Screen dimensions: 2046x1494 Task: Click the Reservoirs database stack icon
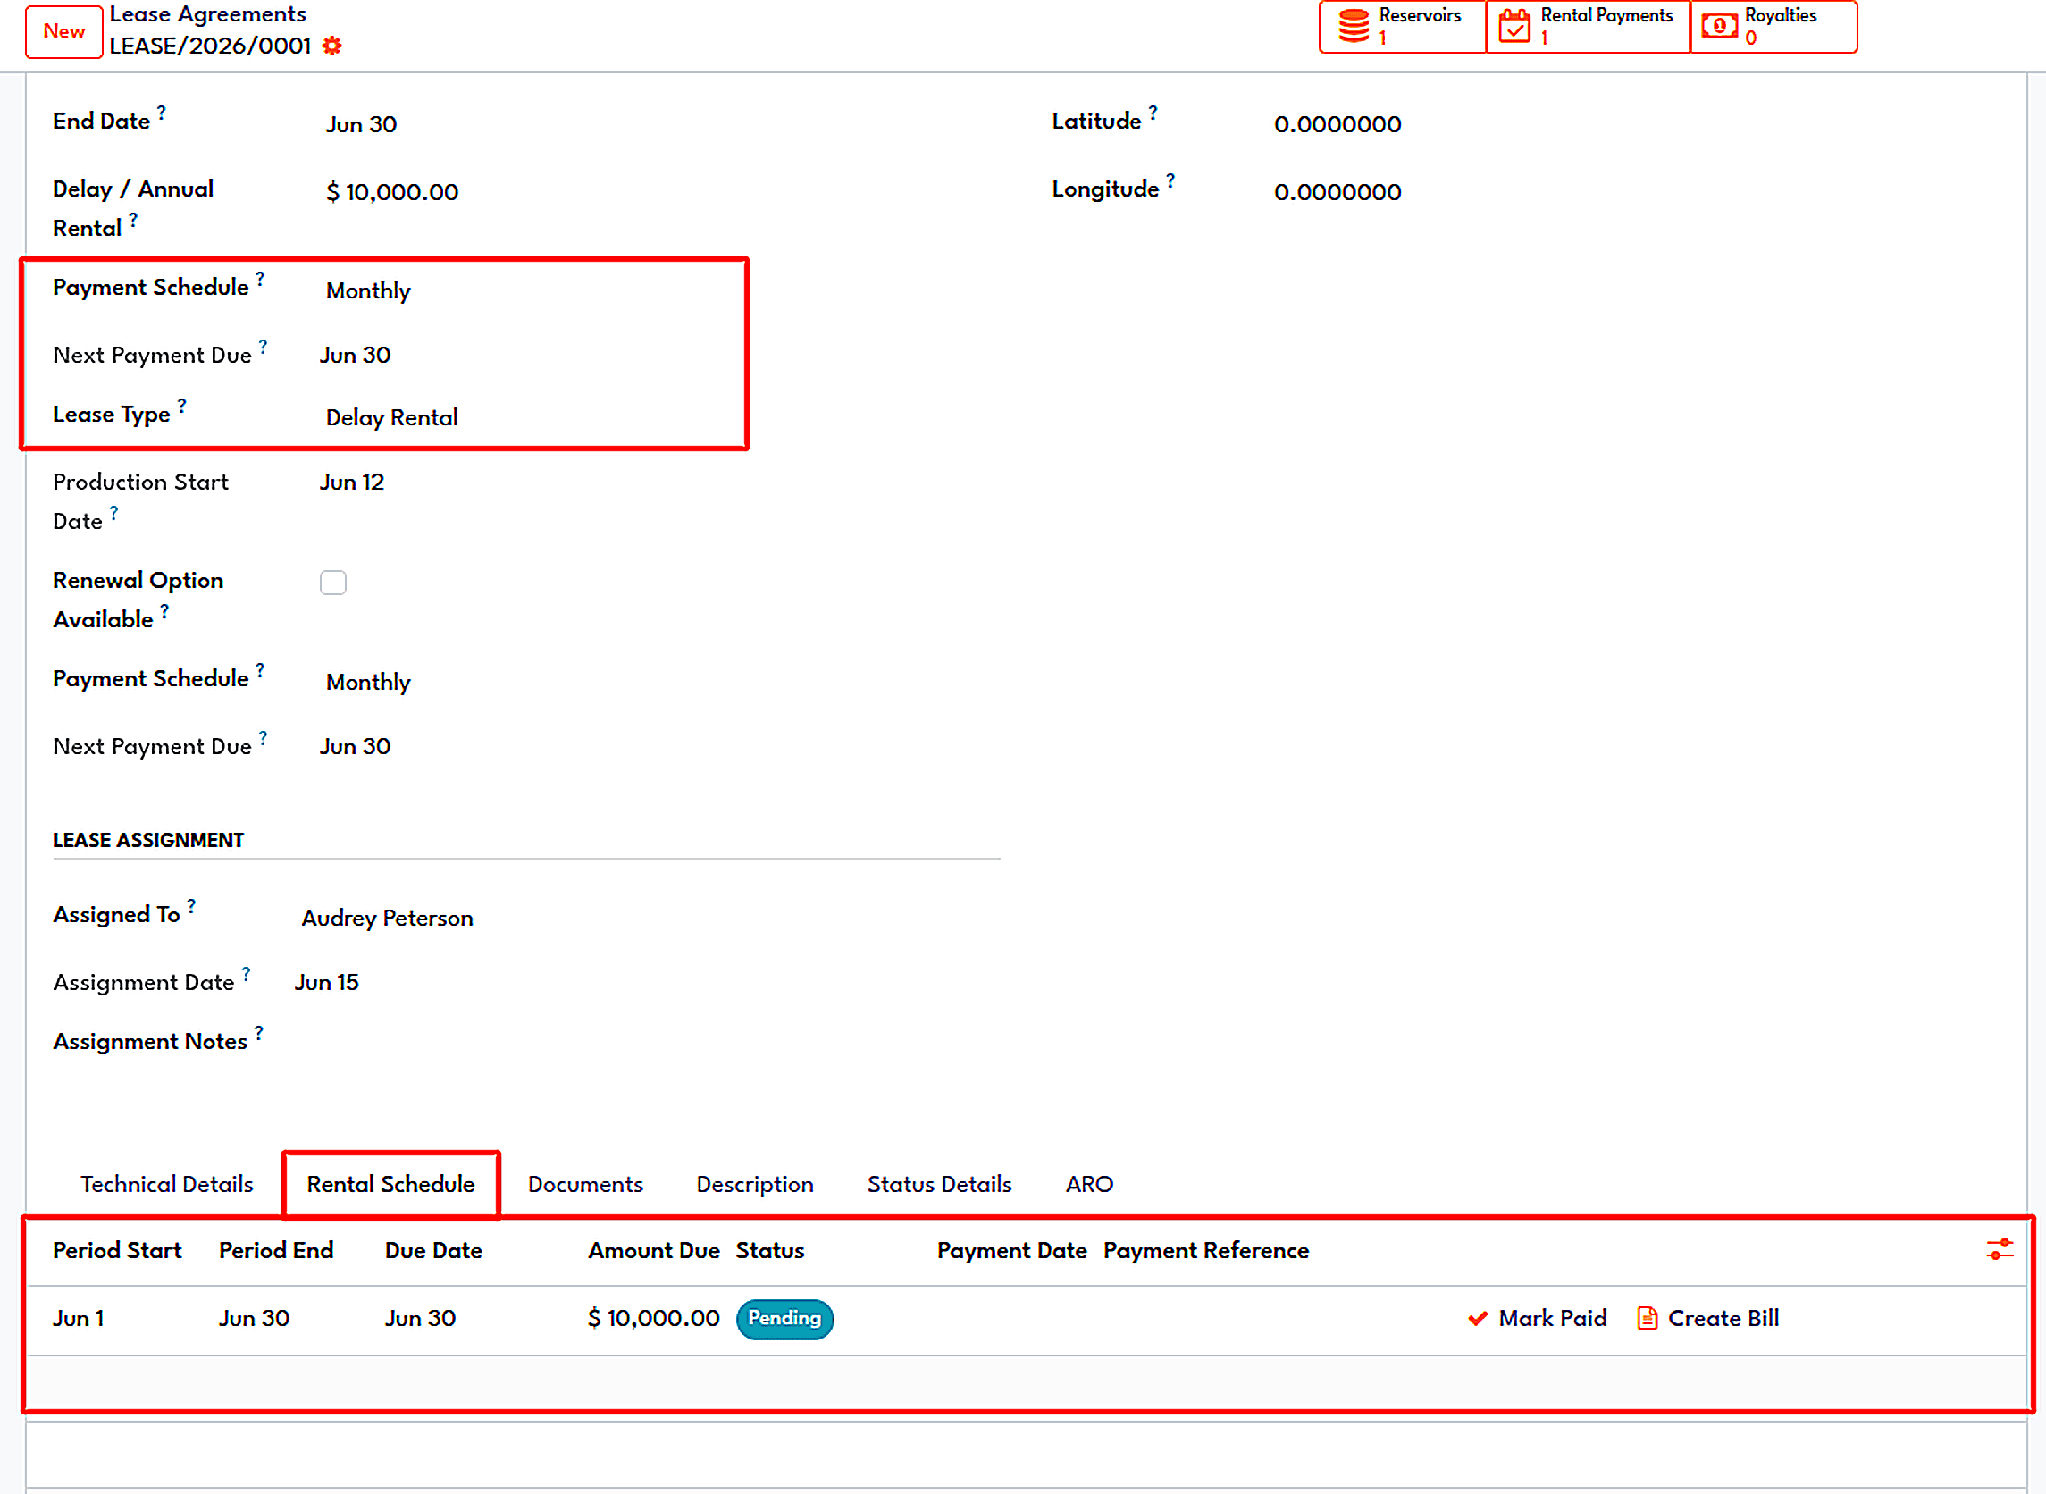(1354, 26)
